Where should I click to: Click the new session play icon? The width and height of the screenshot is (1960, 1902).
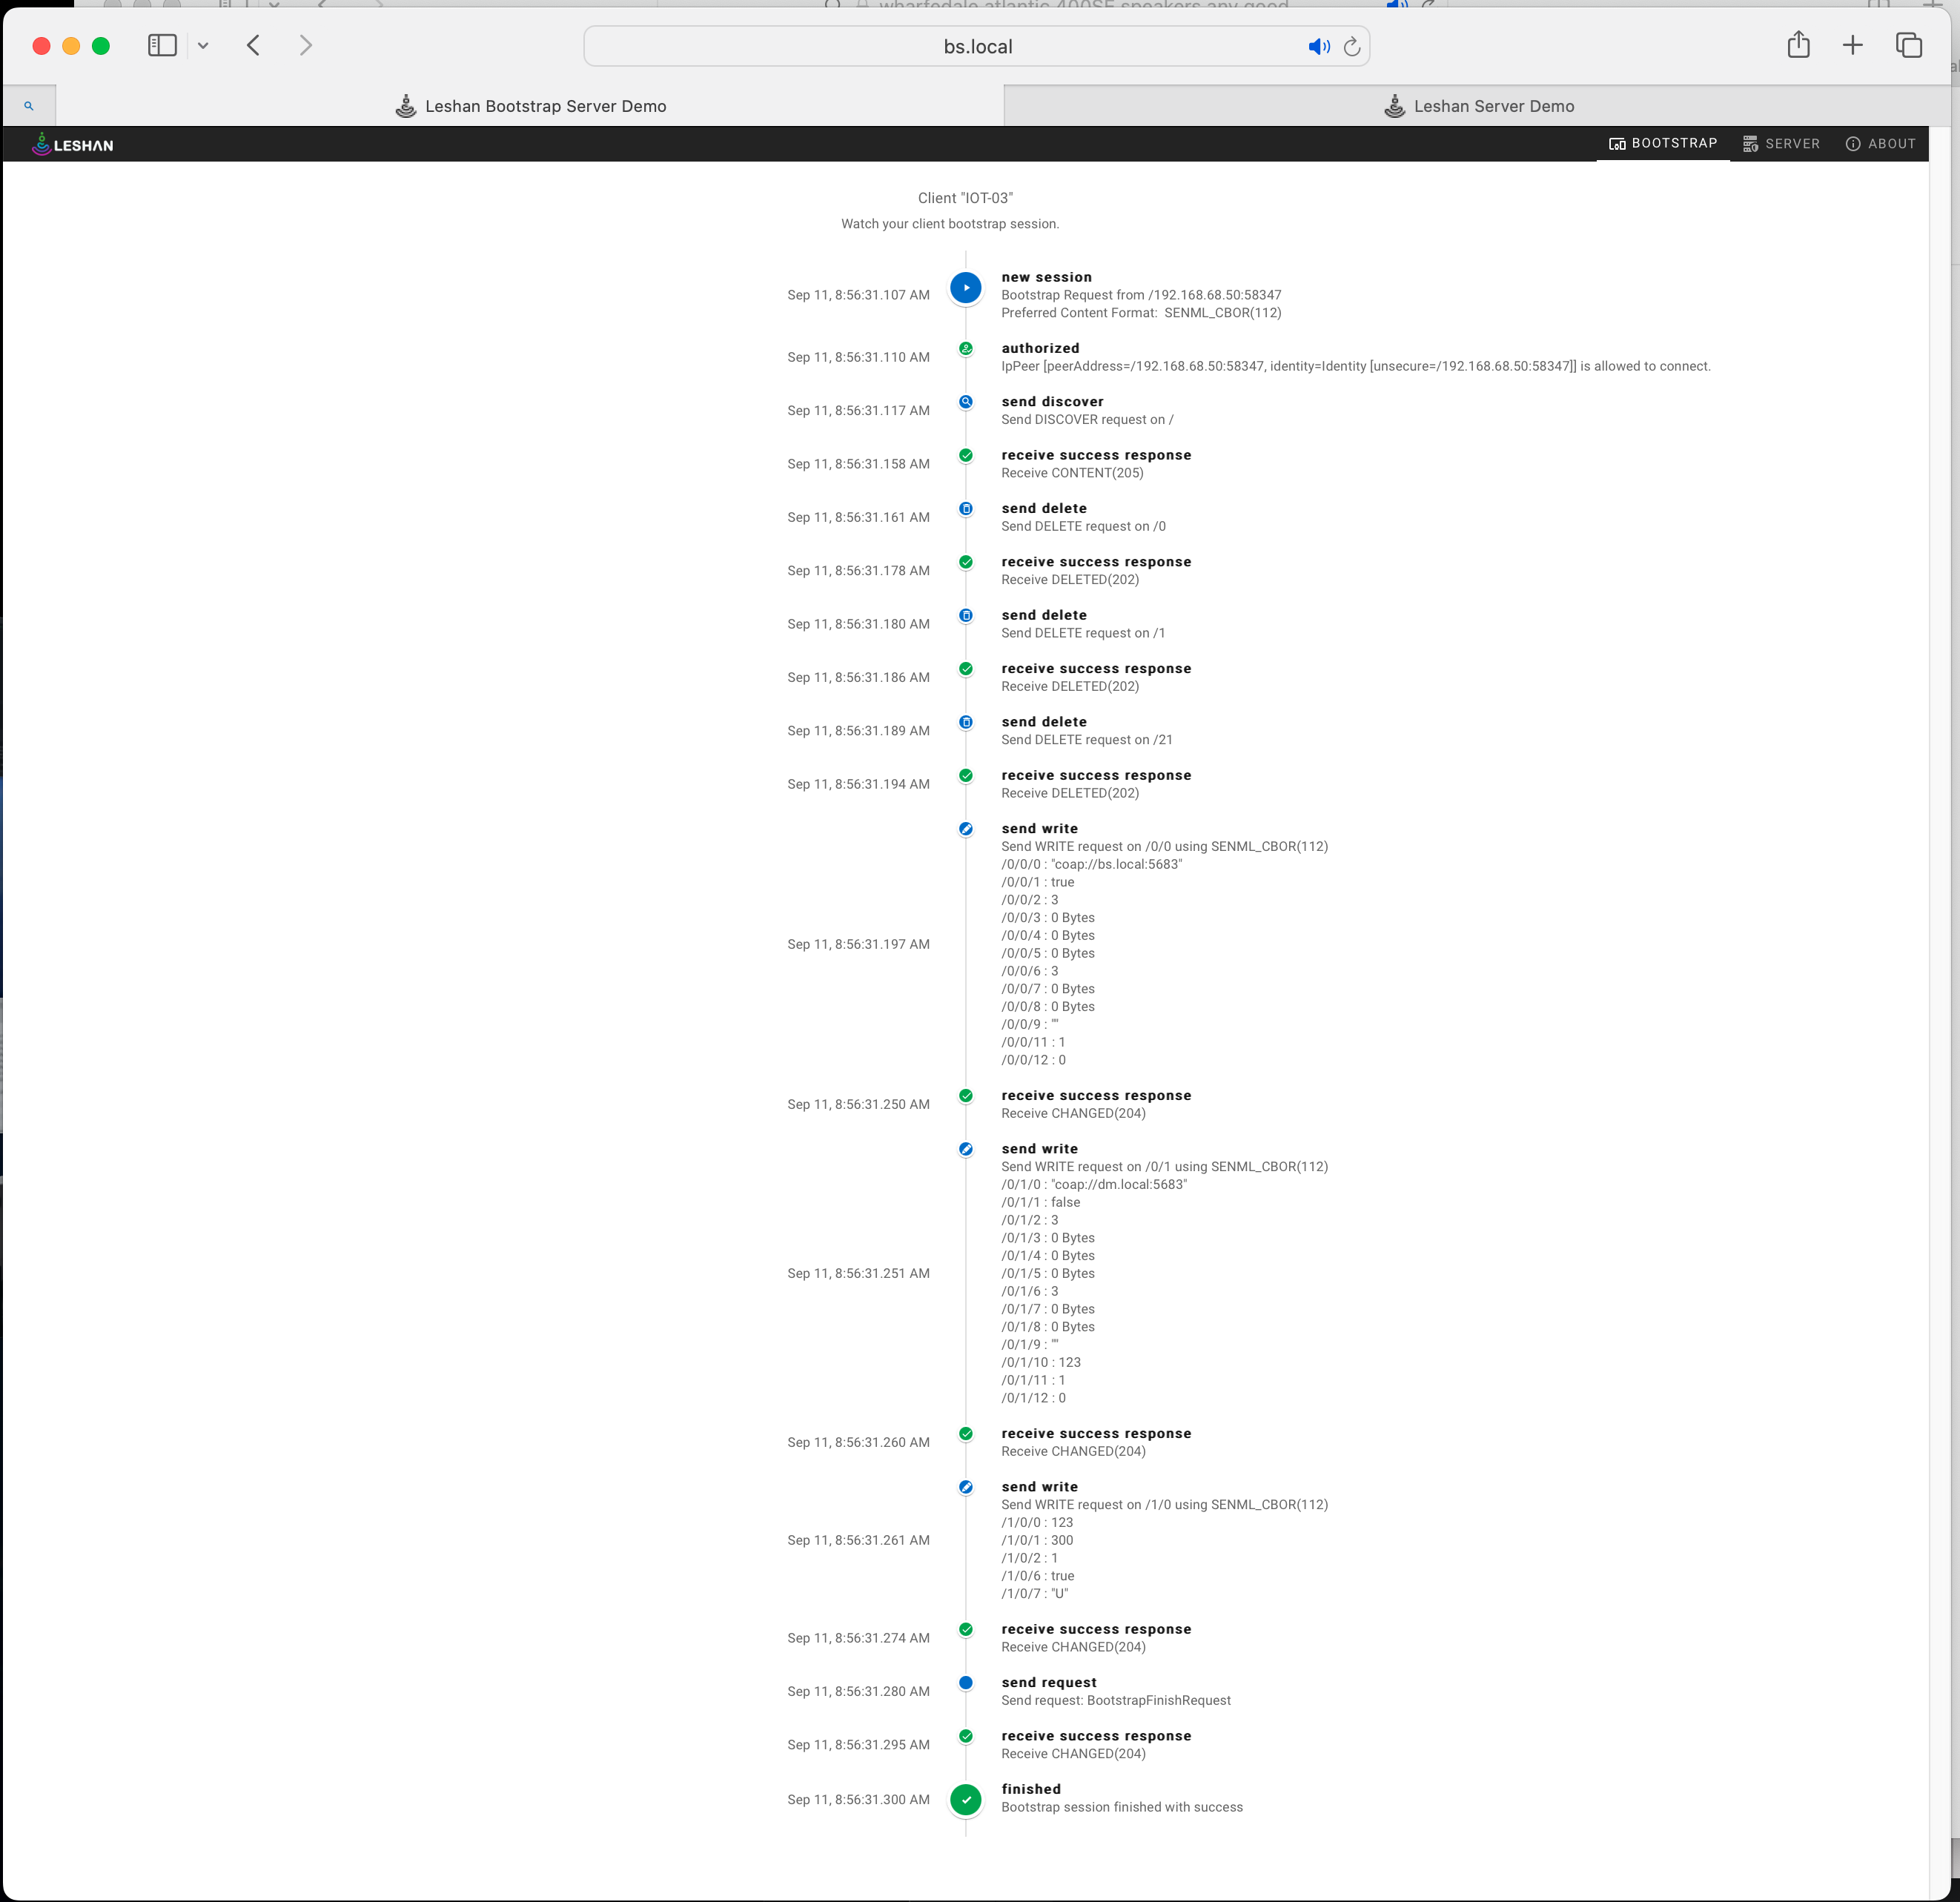(x=965, y=288)
